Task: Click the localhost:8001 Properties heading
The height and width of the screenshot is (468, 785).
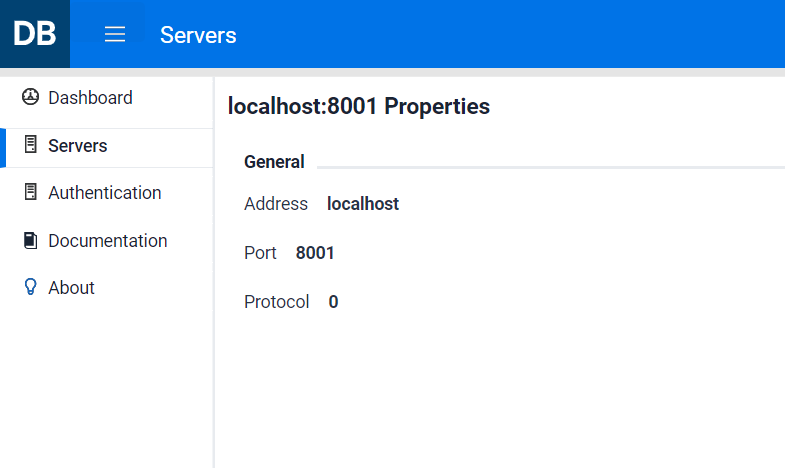Action: coord(359,106)
